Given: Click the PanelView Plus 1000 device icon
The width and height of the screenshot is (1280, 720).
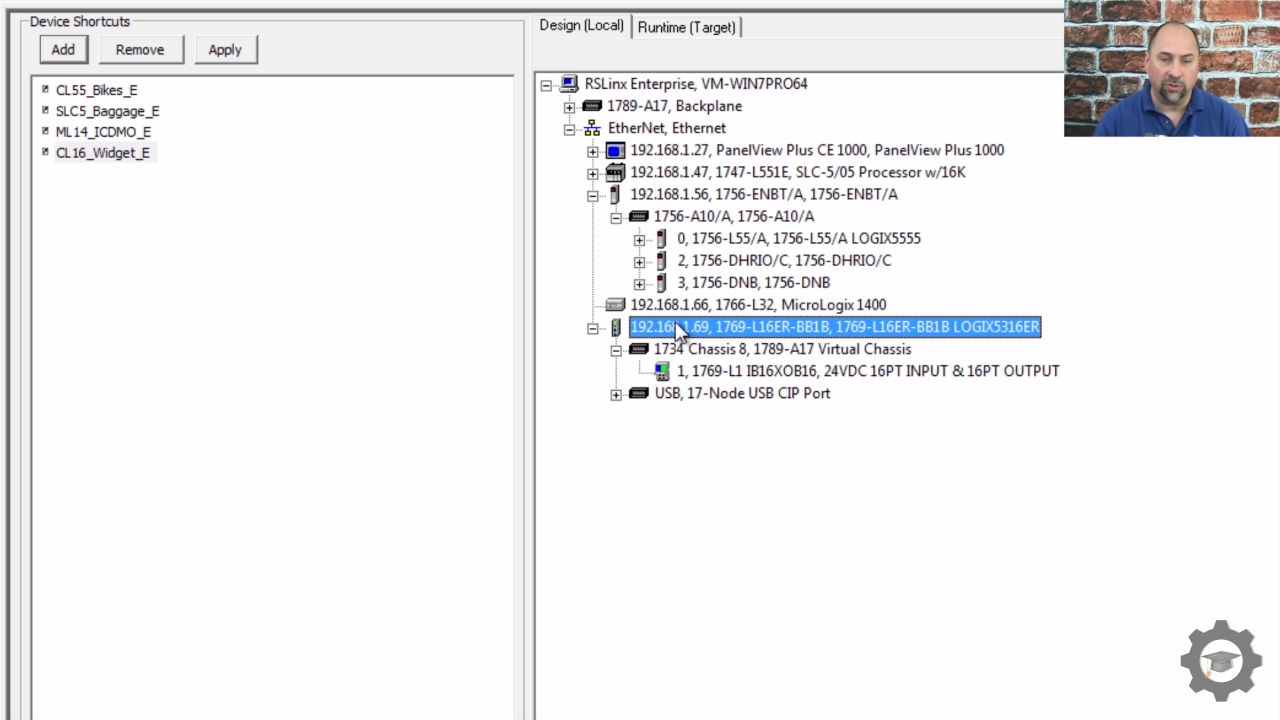Looking at the screenshot, I should (x=615, y=151).
